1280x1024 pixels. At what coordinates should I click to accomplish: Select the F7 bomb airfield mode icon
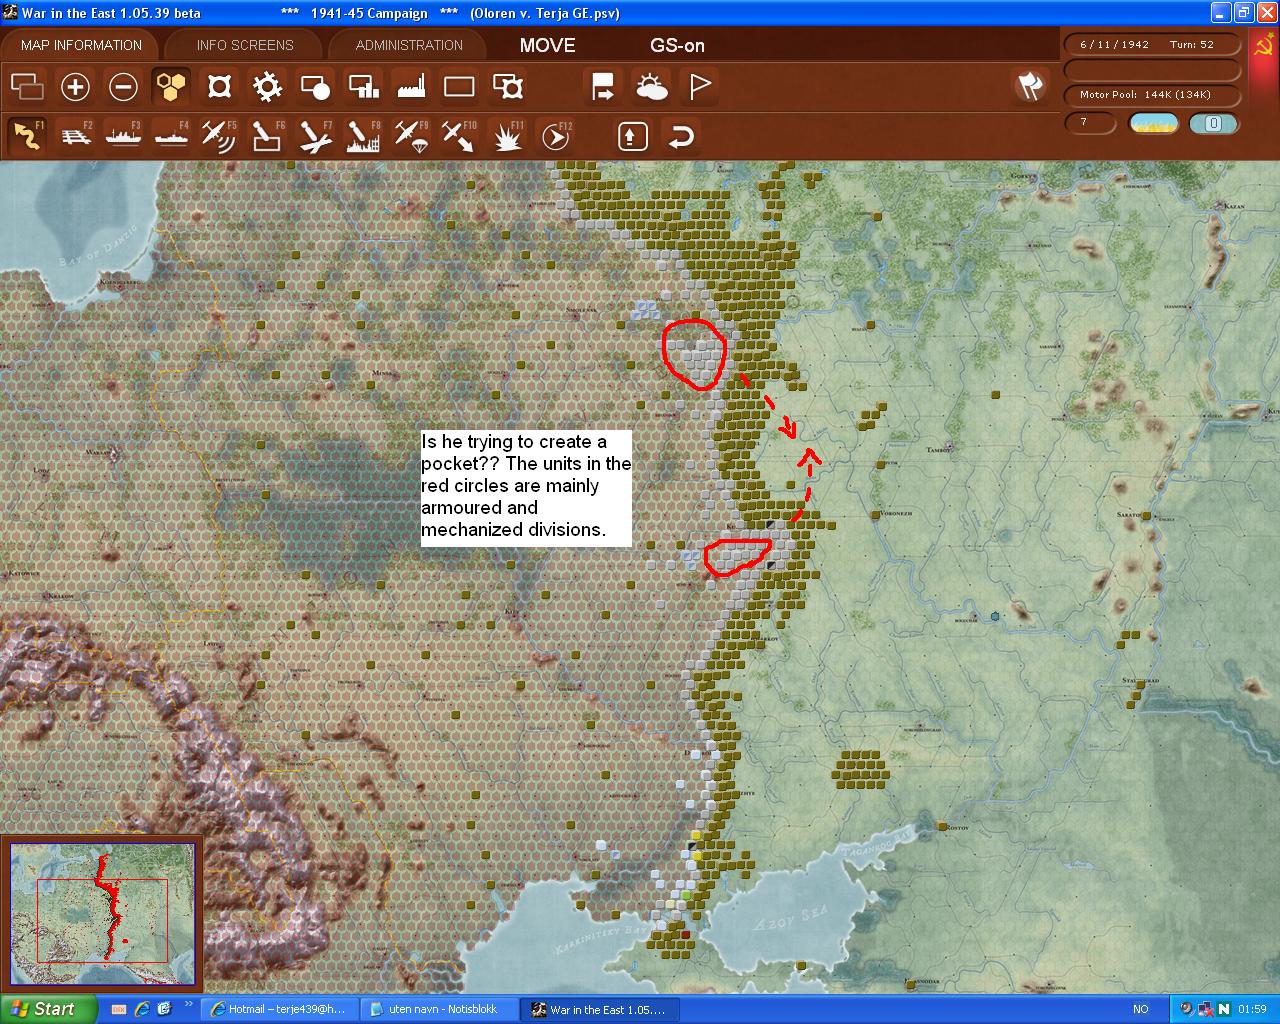[315, 136]
